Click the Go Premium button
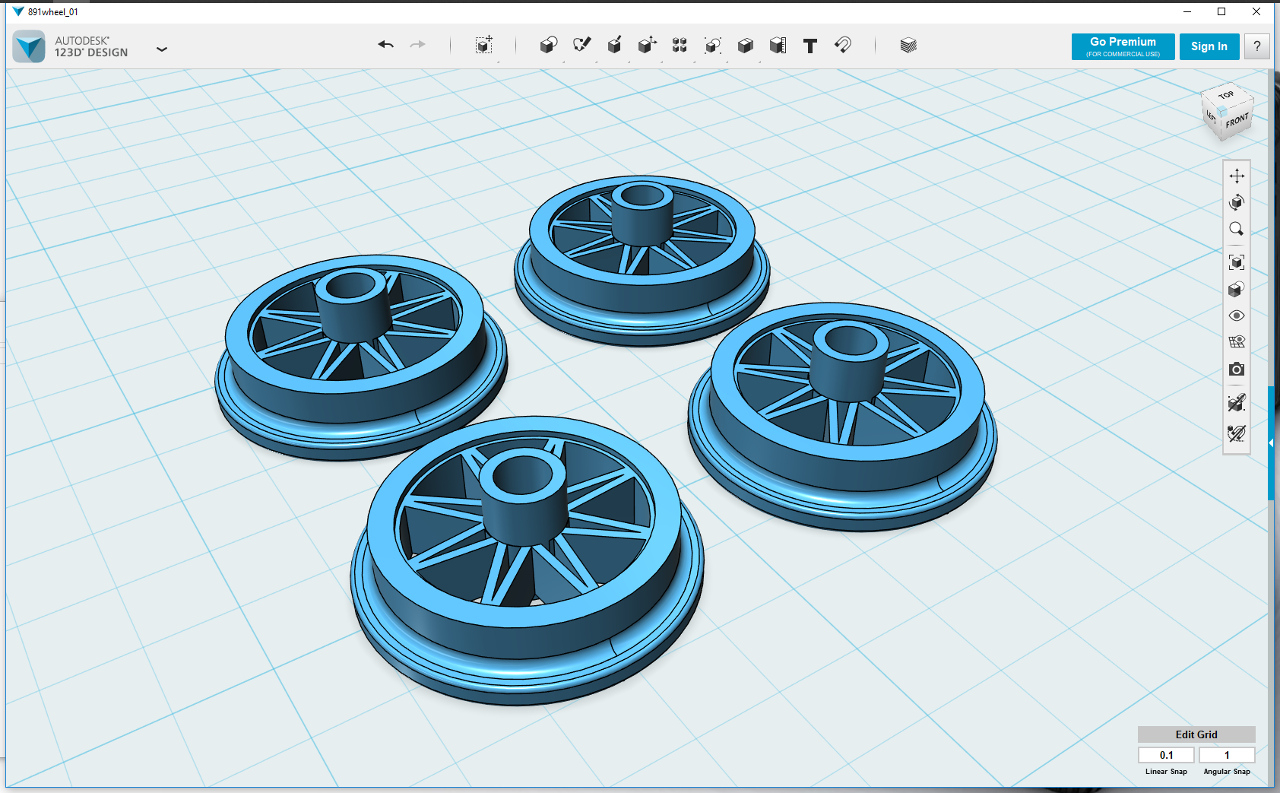The height and width of the screenshot is (793, 1280). pos(1123,46)
